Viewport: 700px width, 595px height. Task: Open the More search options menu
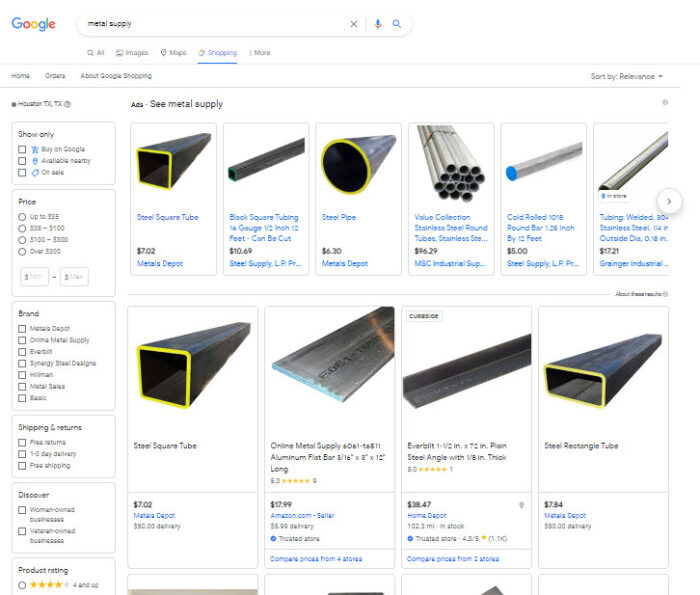coord(260,53)
